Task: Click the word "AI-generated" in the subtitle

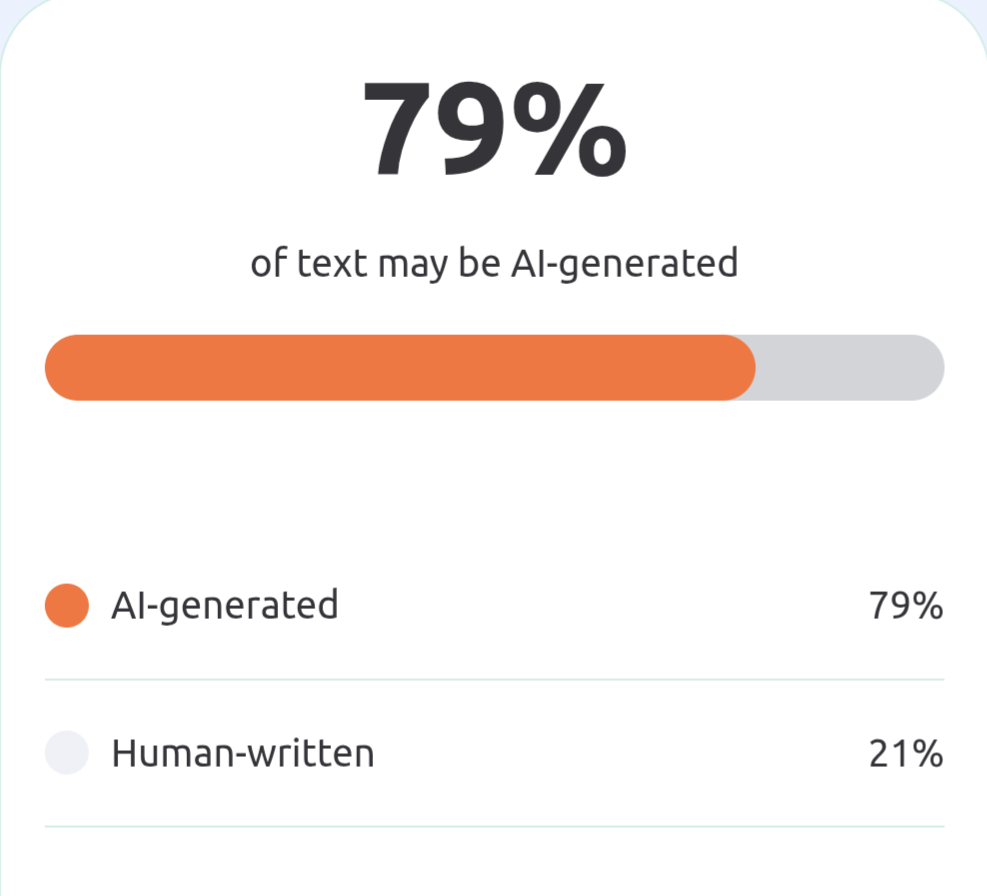Action: pos(624,263)
